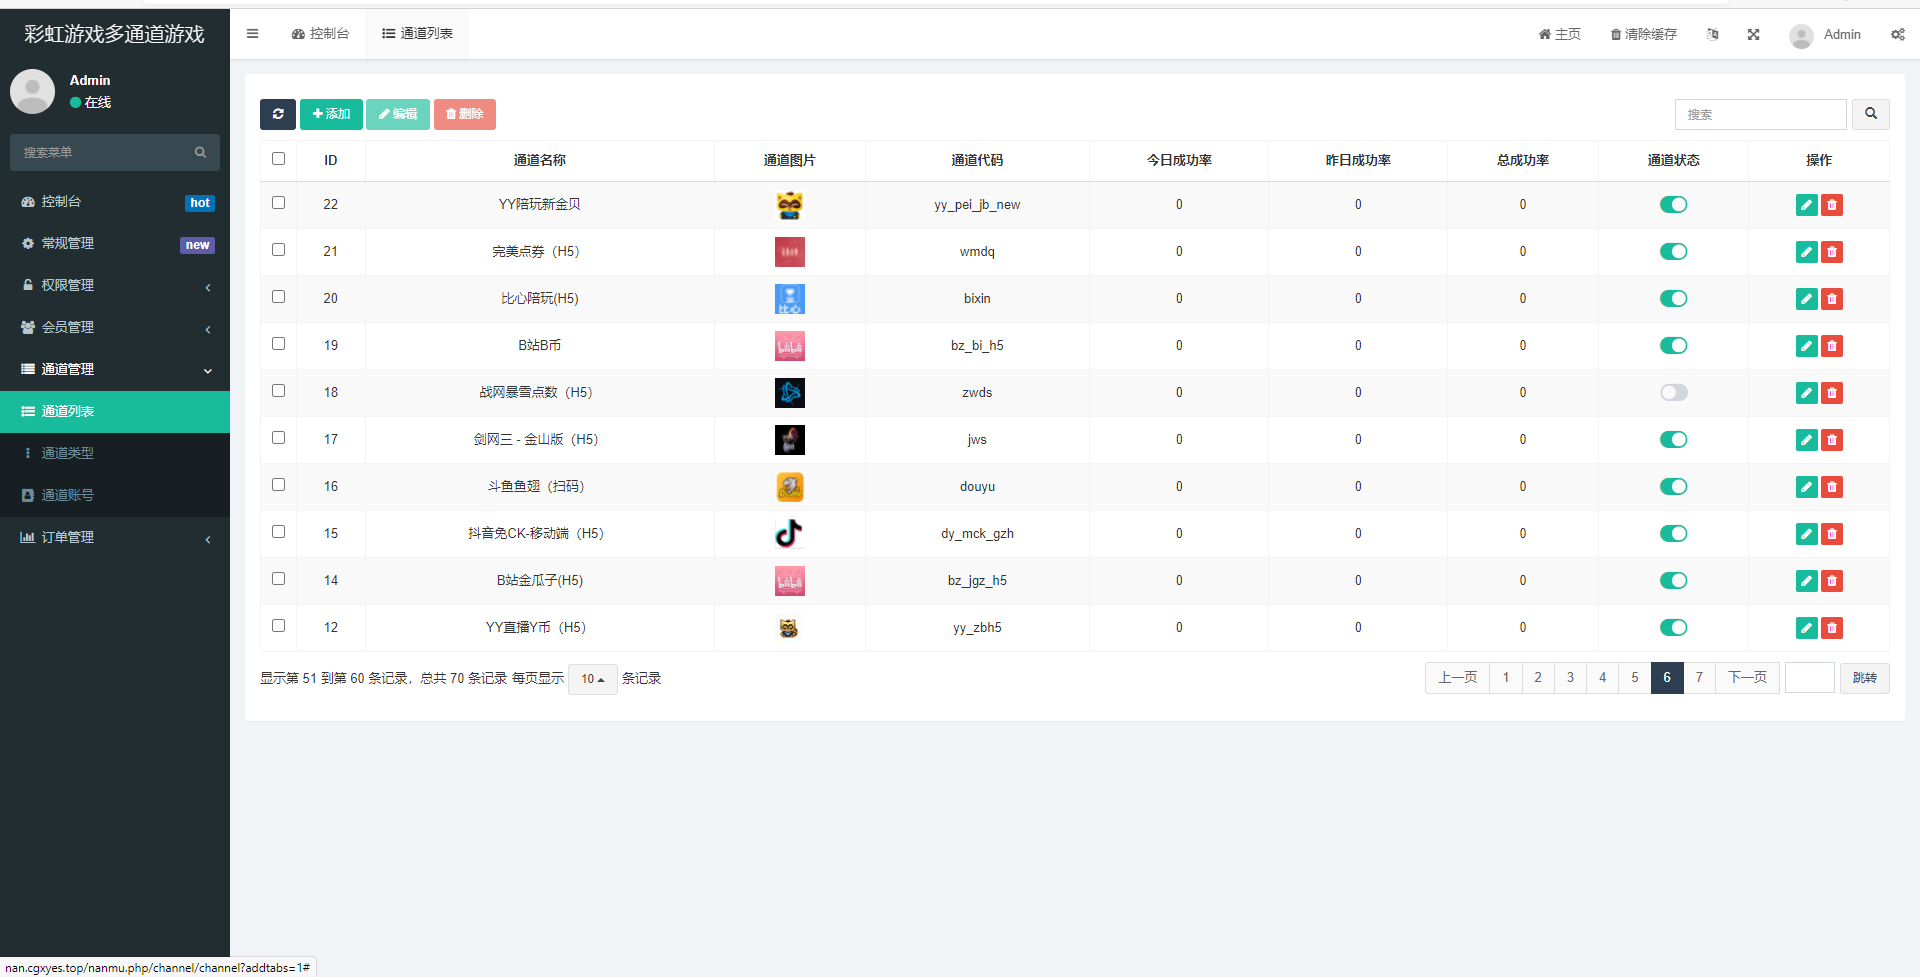Disable the channel status toggle for wmdq
The image size is (1920, 977).
click(1673, 252)
